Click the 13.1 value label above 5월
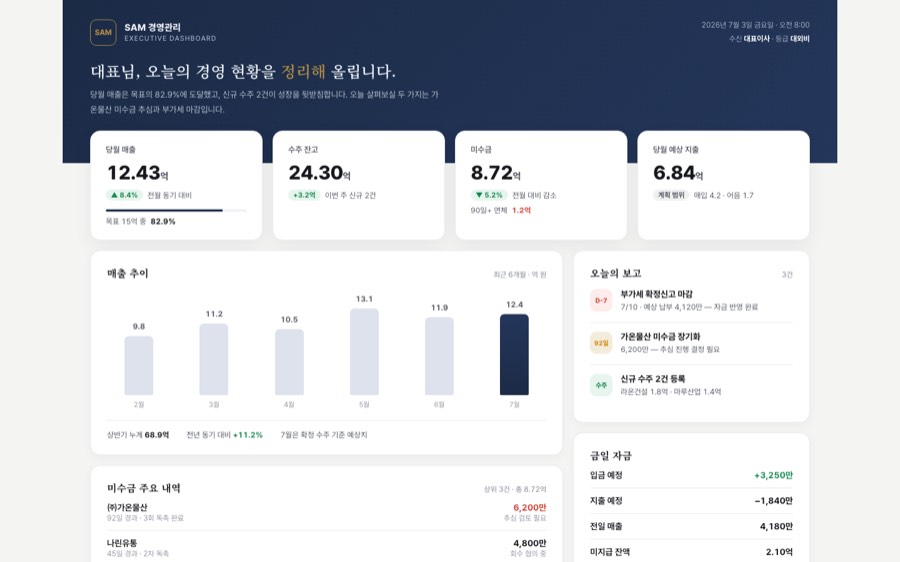This screenshot has width=900, height=562. pyautogui.click(x=364, y=299)
